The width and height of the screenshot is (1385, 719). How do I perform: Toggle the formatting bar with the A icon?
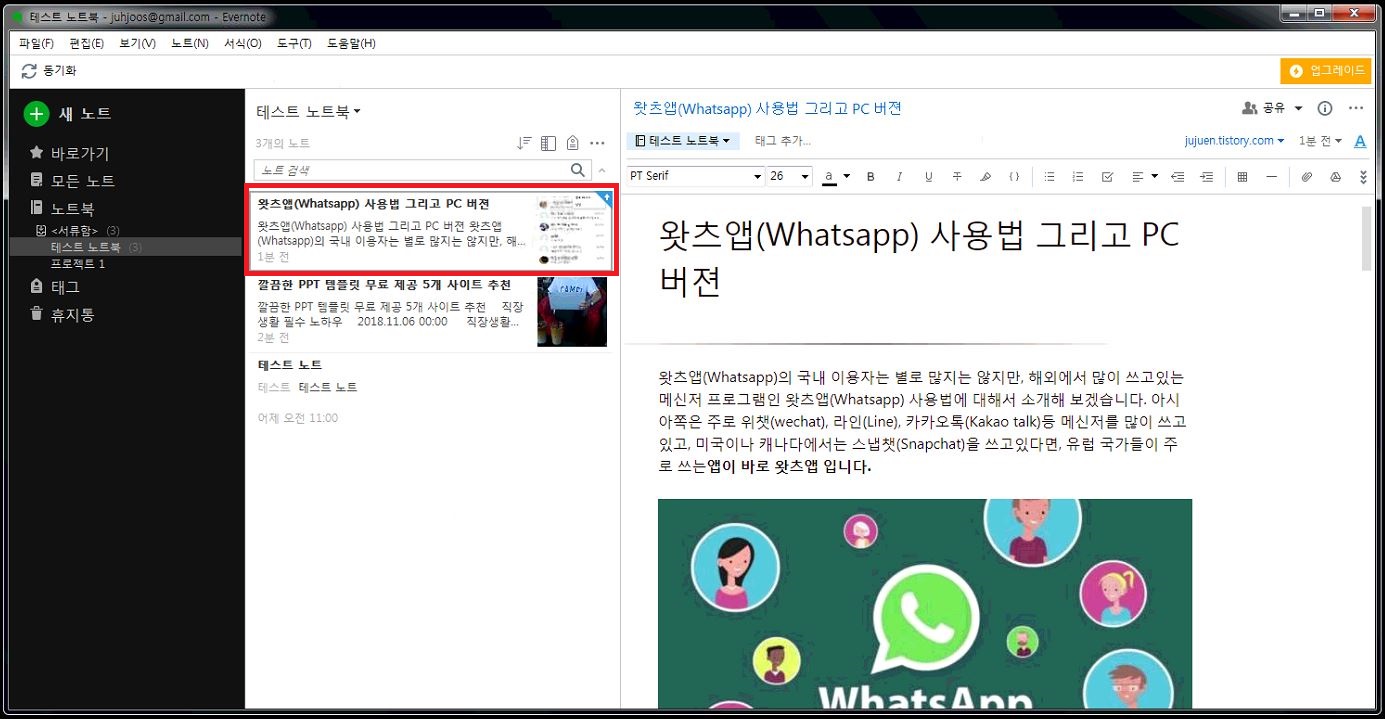(x=1360, y=141)
